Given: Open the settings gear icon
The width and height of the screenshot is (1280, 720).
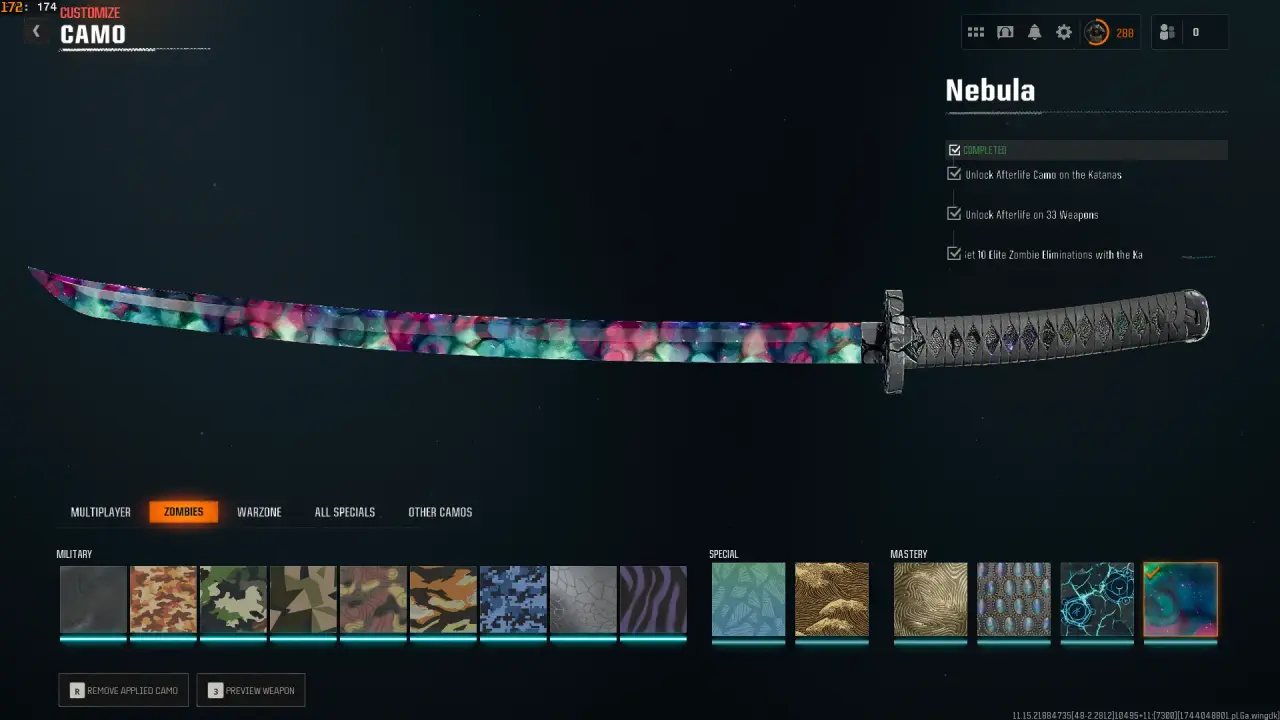Looking at the screenshot, I should [x=1064, y=32].
